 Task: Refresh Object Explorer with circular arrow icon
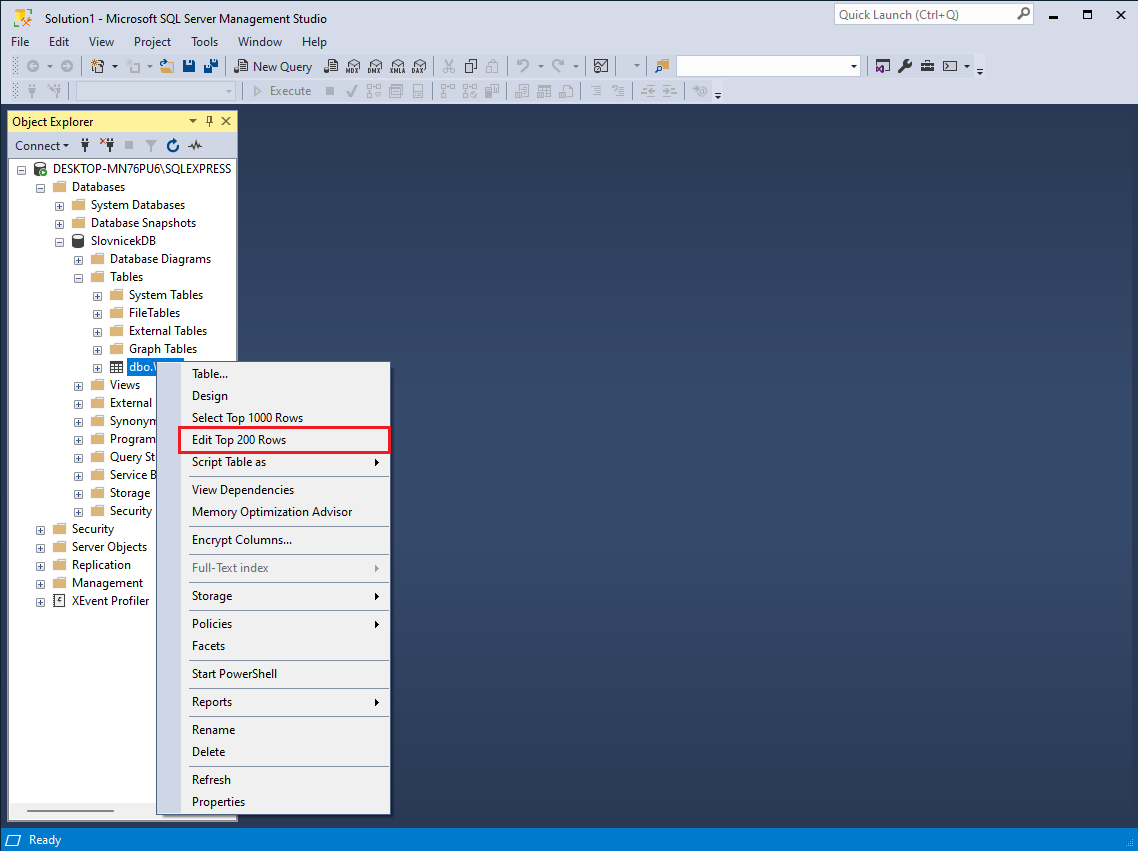173,145
